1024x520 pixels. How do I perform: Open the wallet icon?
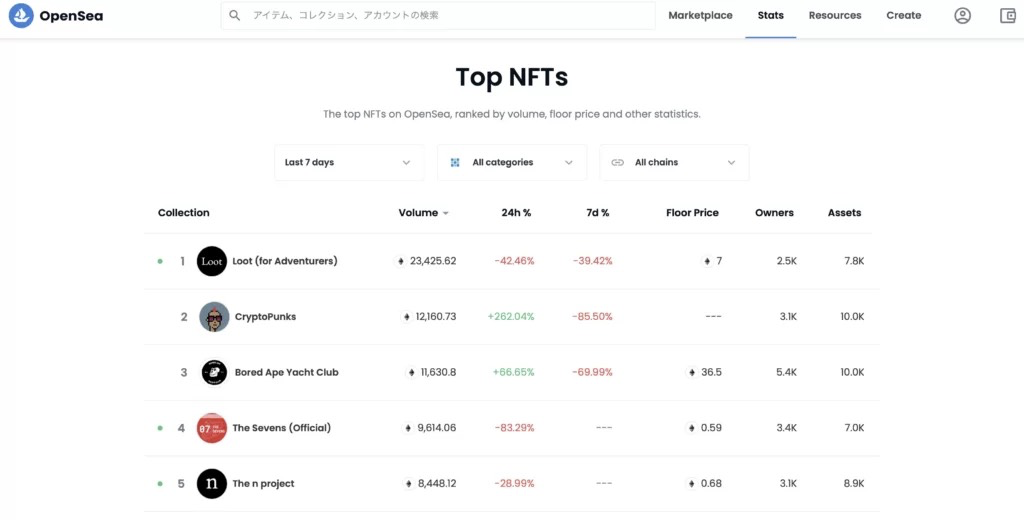(1008, 16)
